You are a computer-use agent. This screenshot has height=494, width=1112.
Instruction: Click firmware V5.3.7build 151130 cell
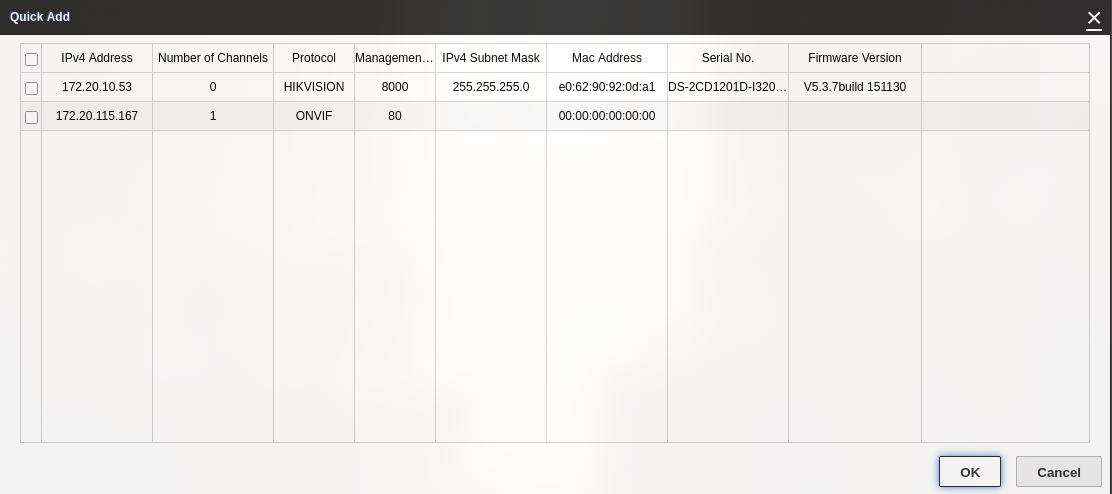[x=855, y=87]
